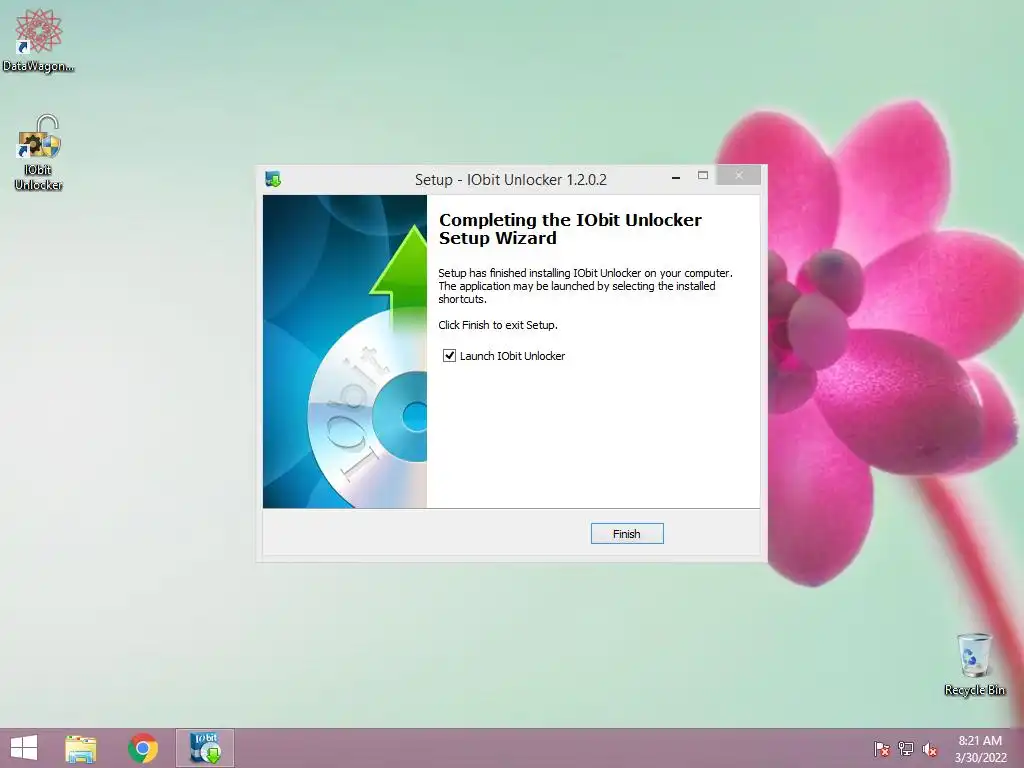This screenshot has height=768, width=1024.
Task: Click the setup icon in the title bar
Action: tap(273, 179)
